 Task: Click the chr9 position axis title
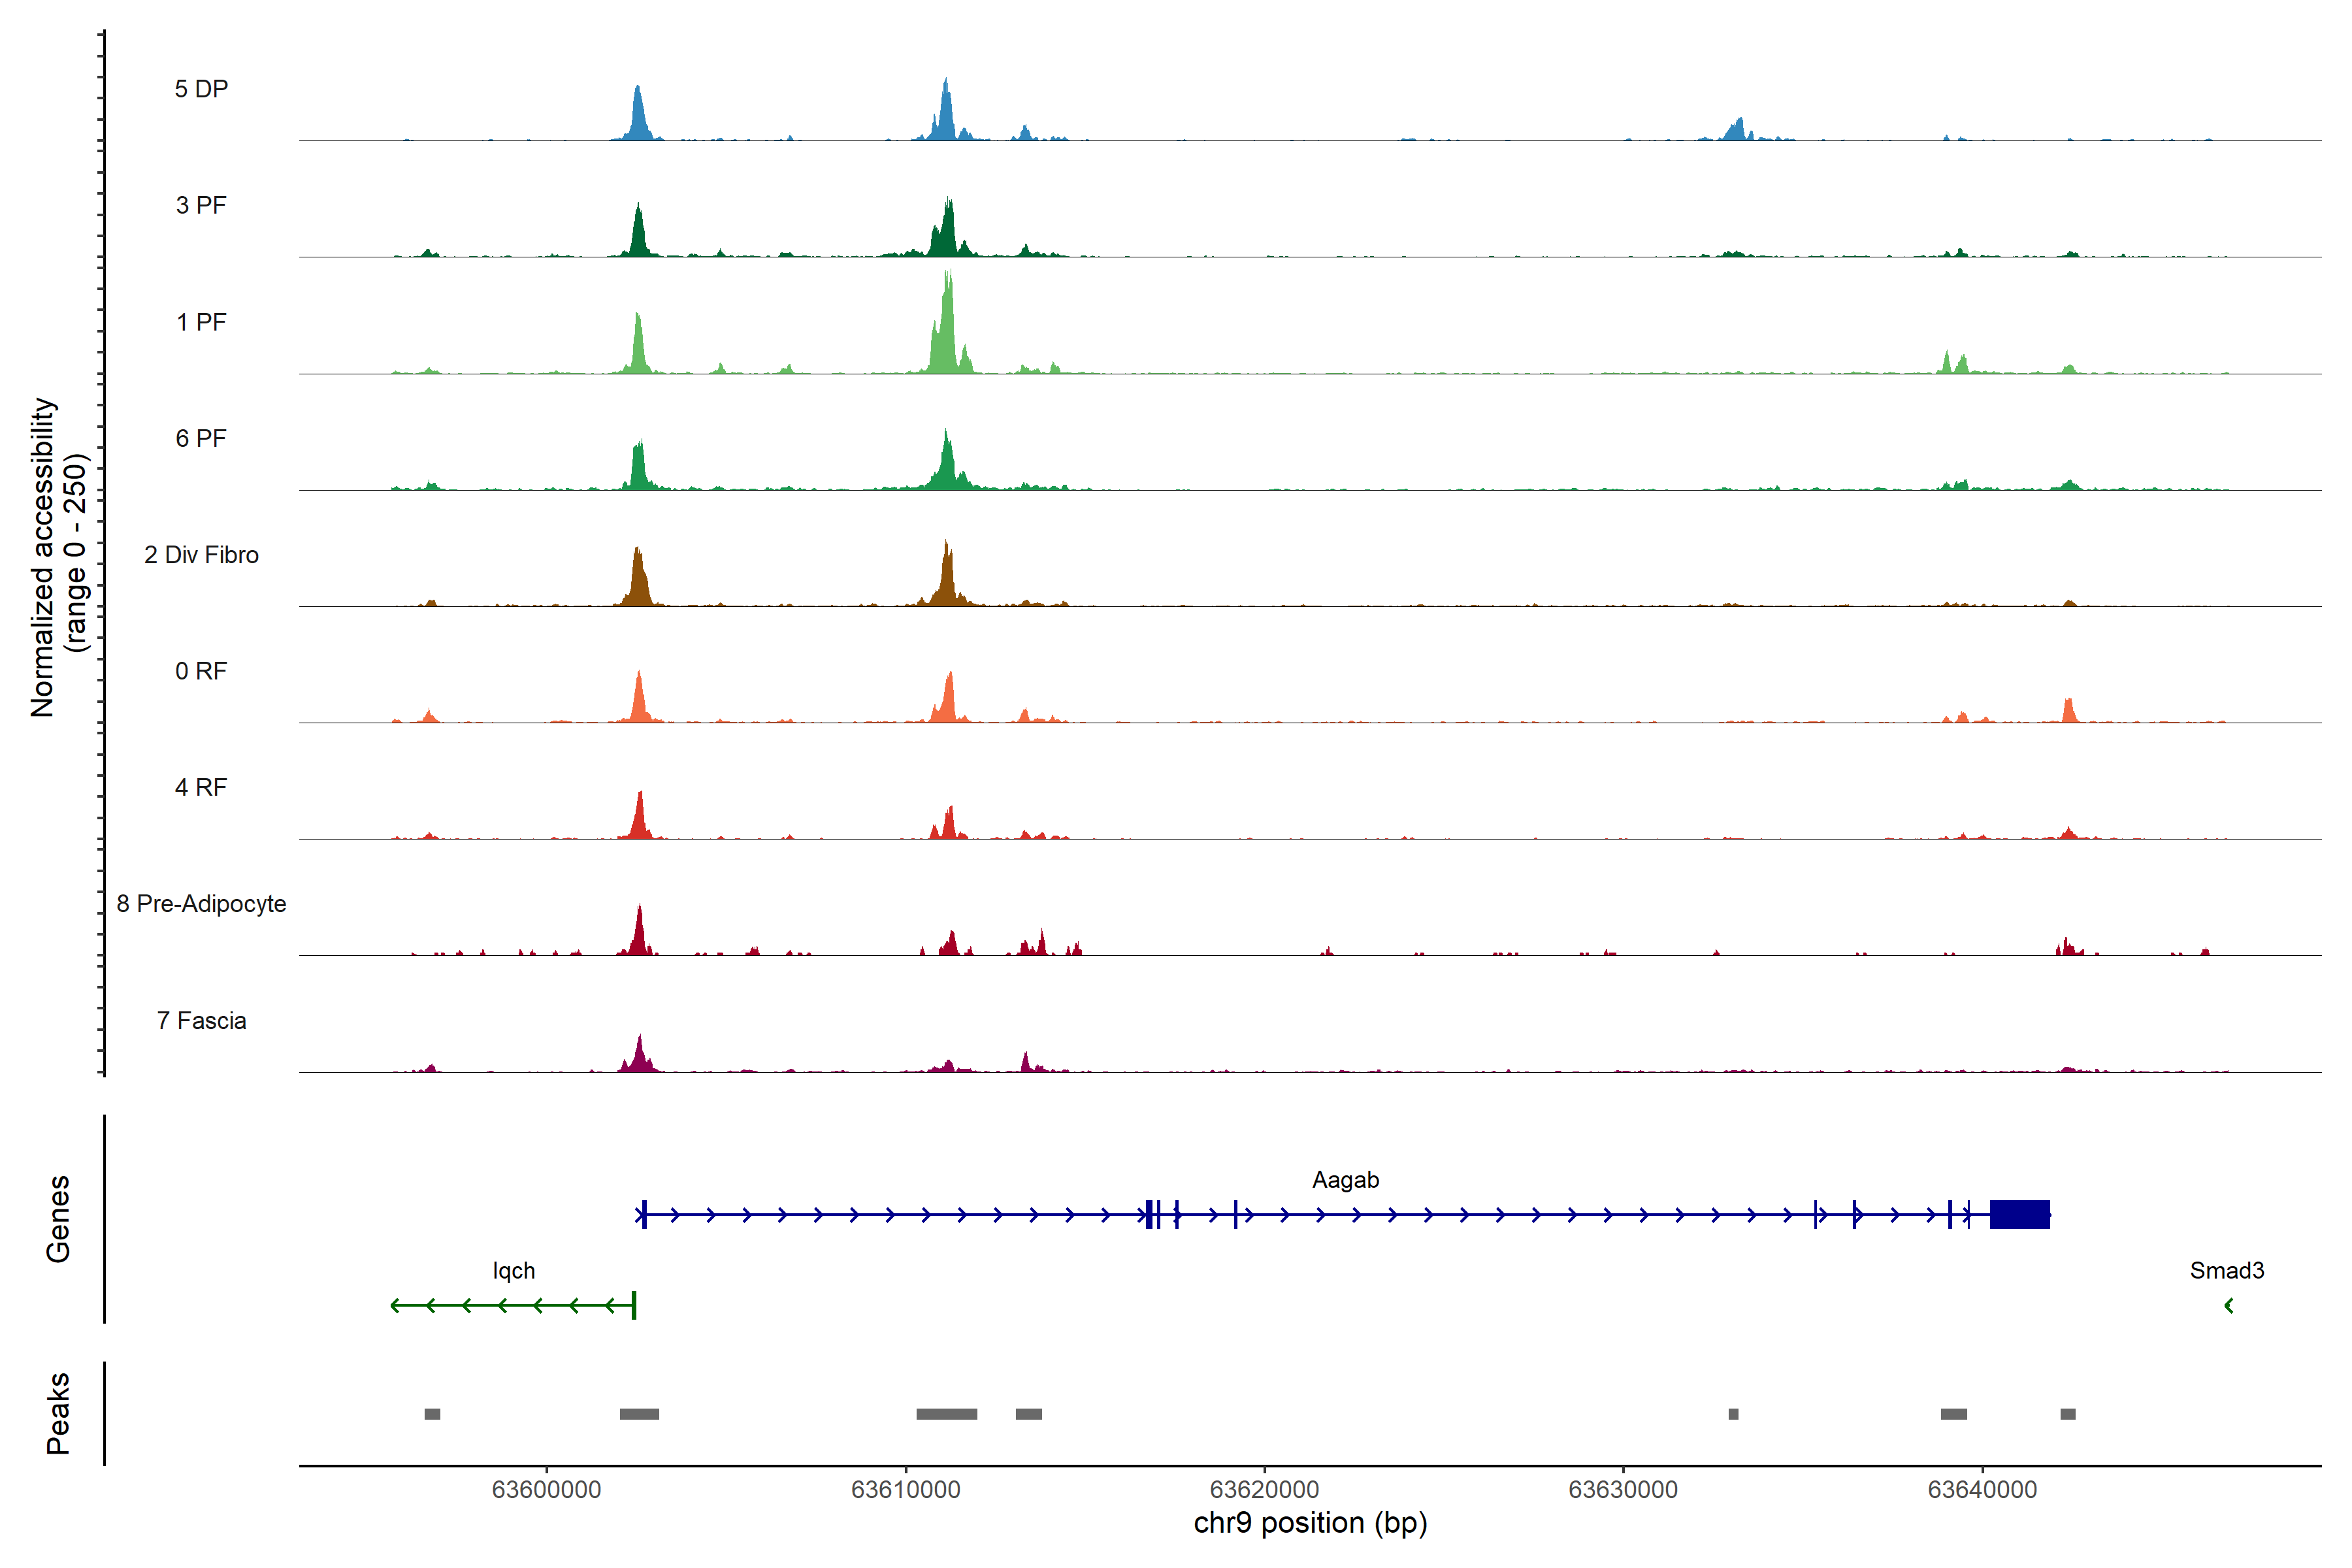(x=1310, y=1523)
